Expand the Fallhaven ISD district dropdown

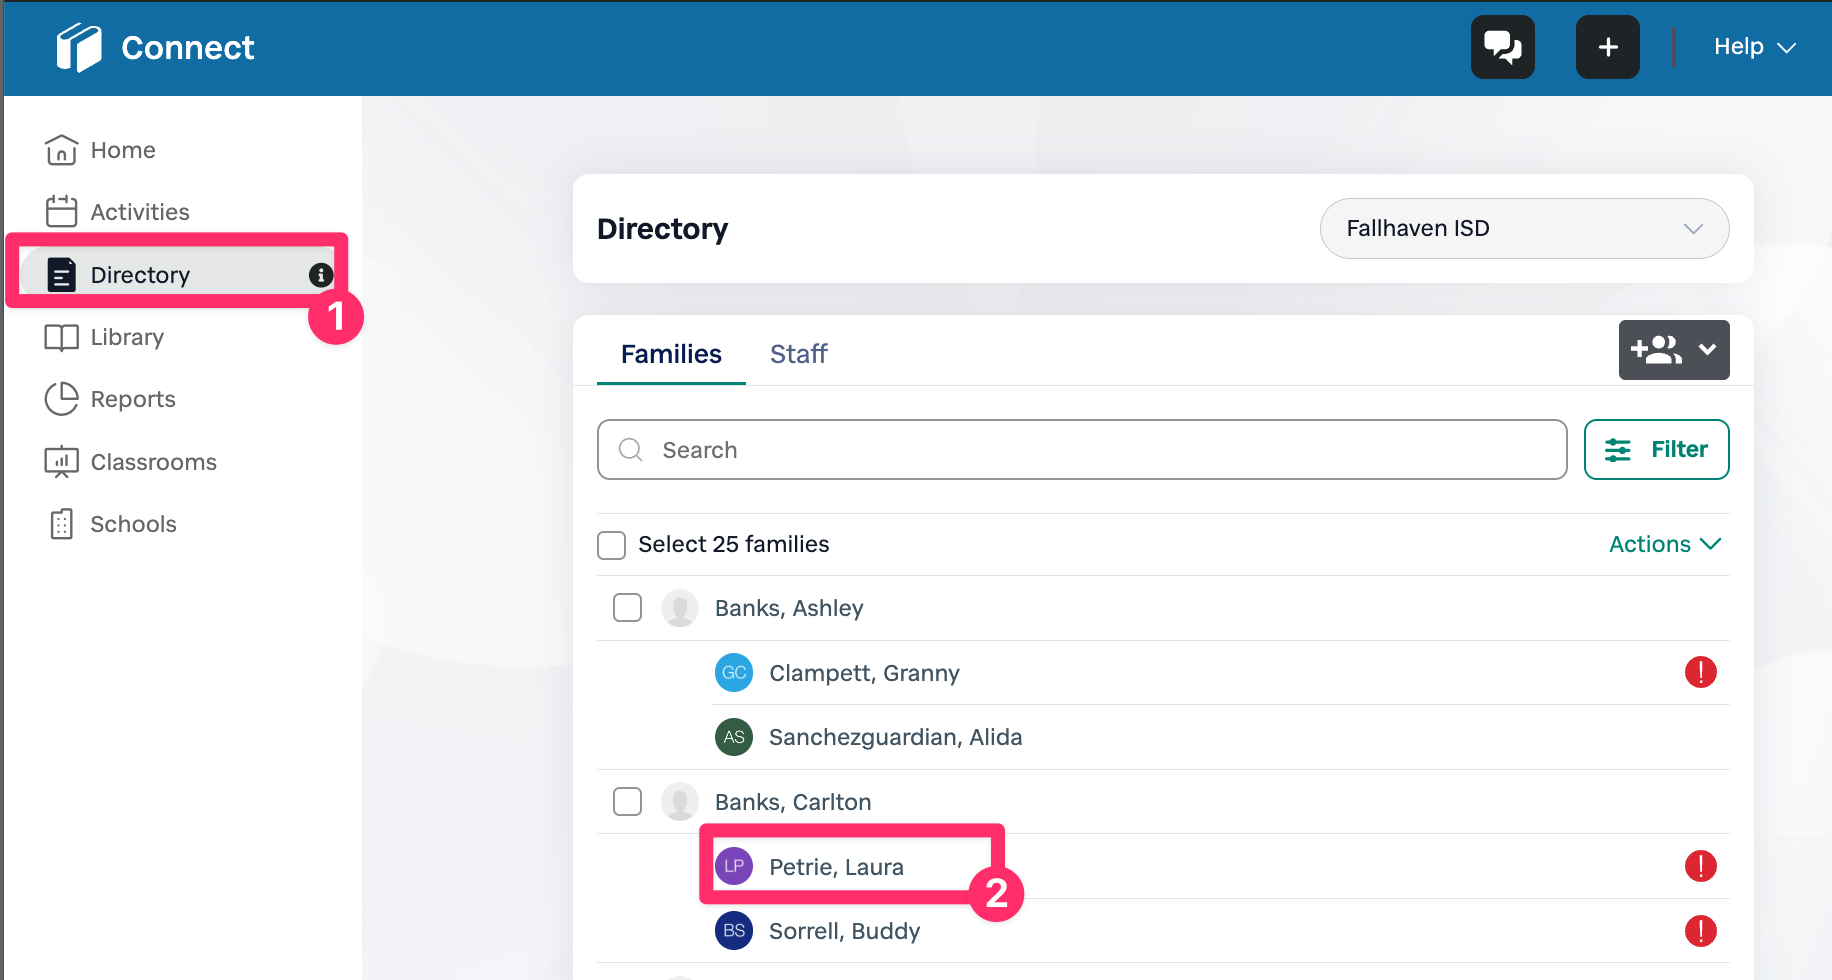pos(1524,228)
